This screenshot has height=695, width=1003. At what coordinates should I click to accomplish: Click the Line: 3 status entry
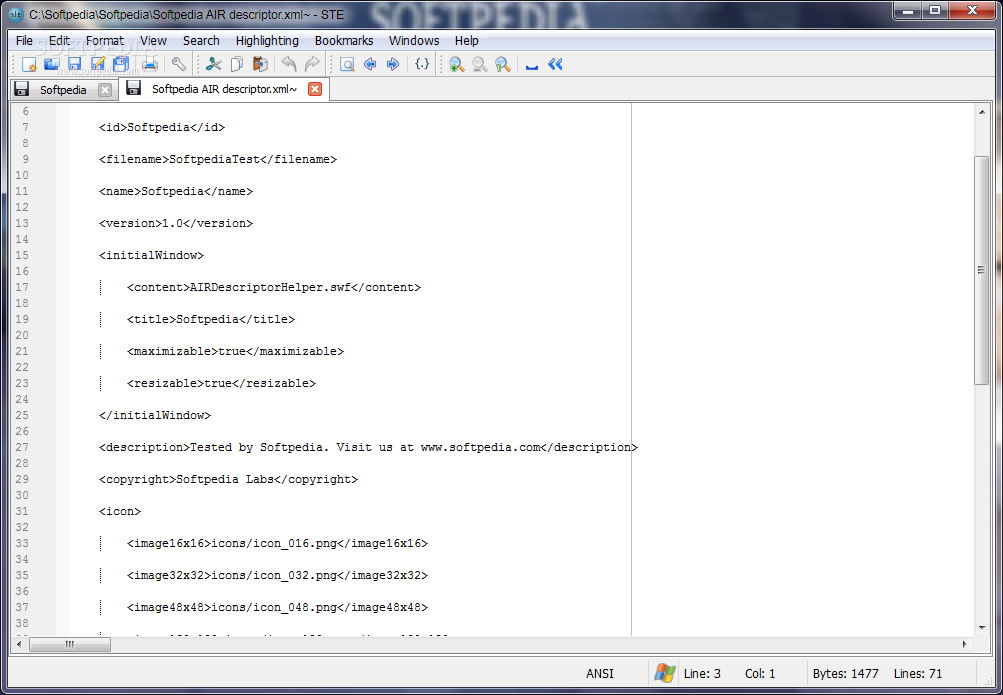[702, 673]
